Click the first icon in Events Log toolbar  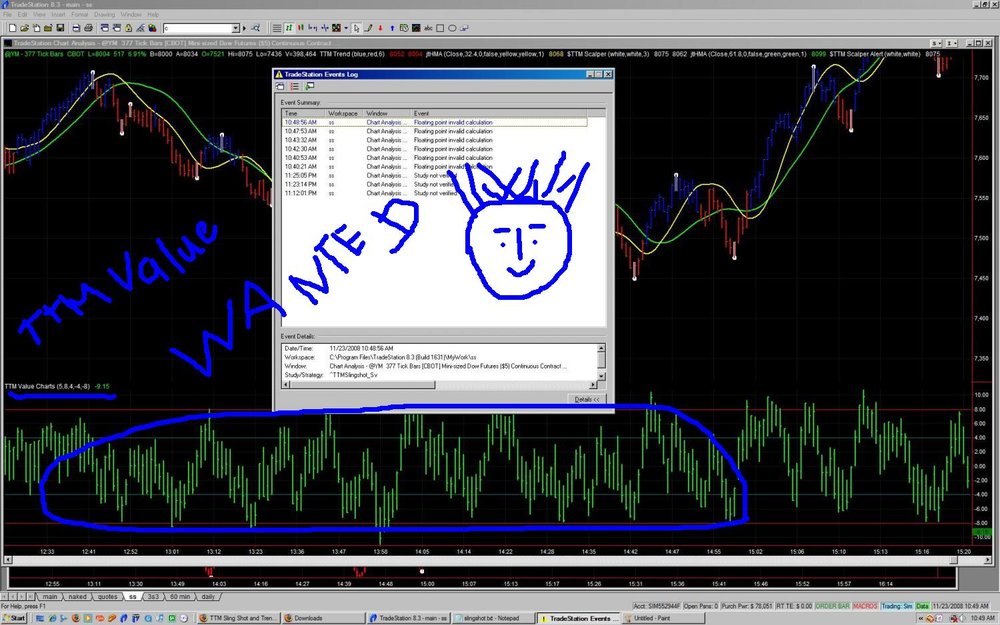[280, 86]
